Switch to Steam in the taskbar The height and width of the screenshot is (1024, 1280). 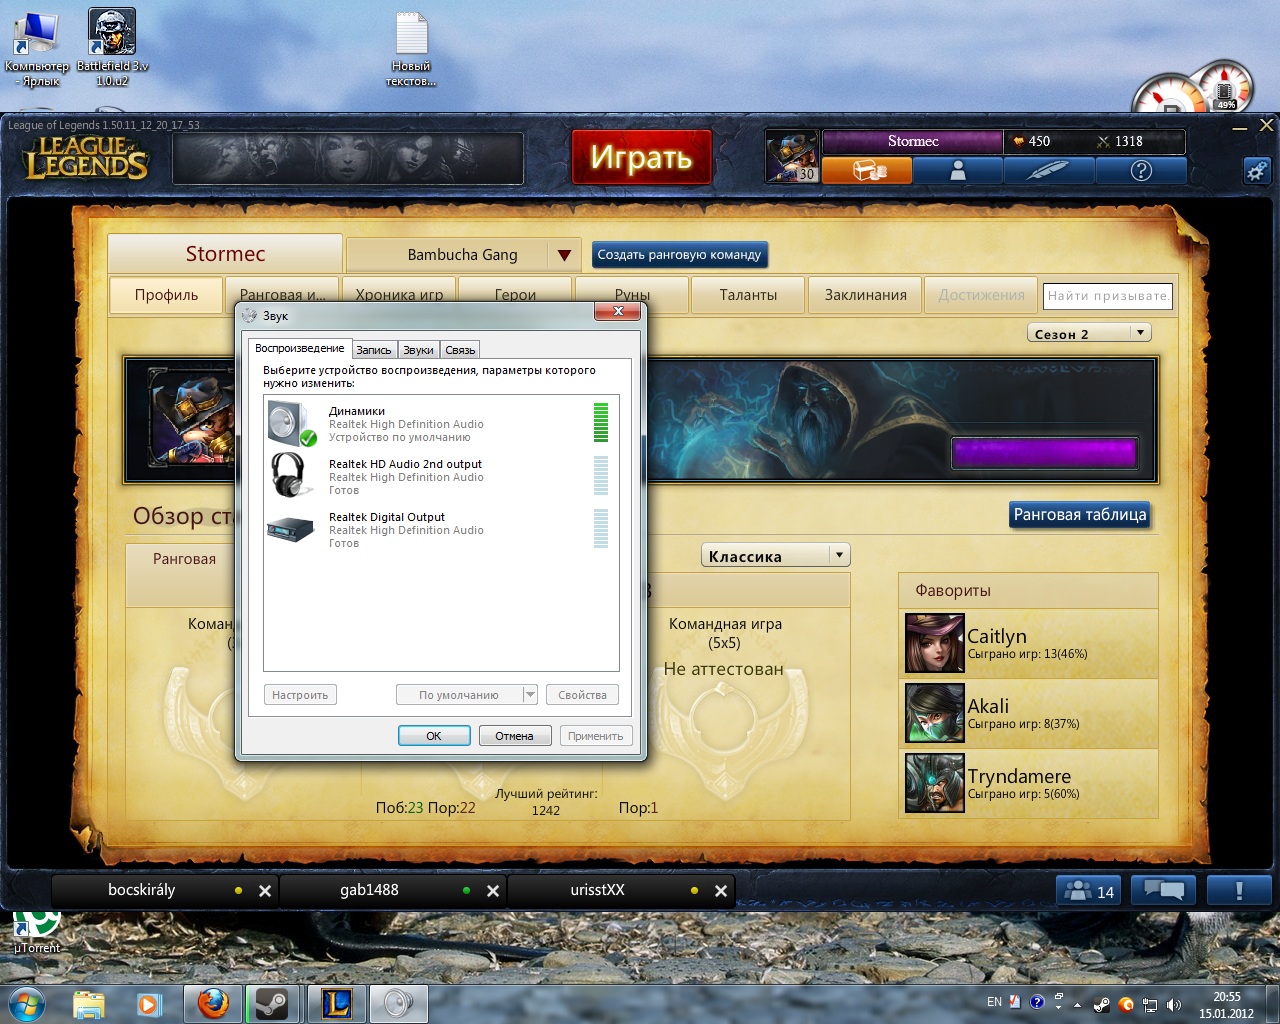pos(273,1003)
